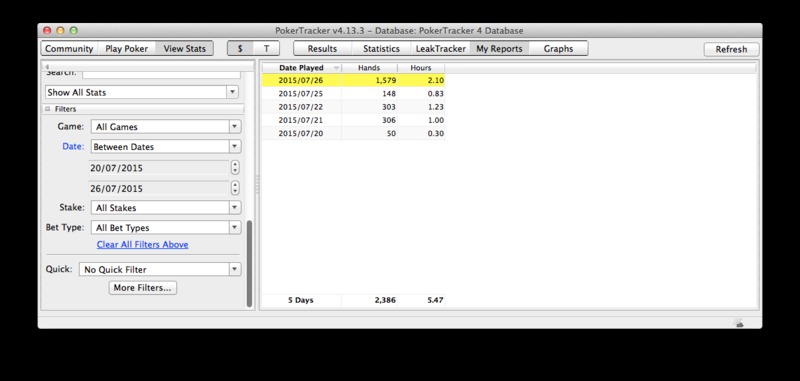800x381 pixels.
Task: Click the 2,386 total hands summary
Action: [369, 300]
